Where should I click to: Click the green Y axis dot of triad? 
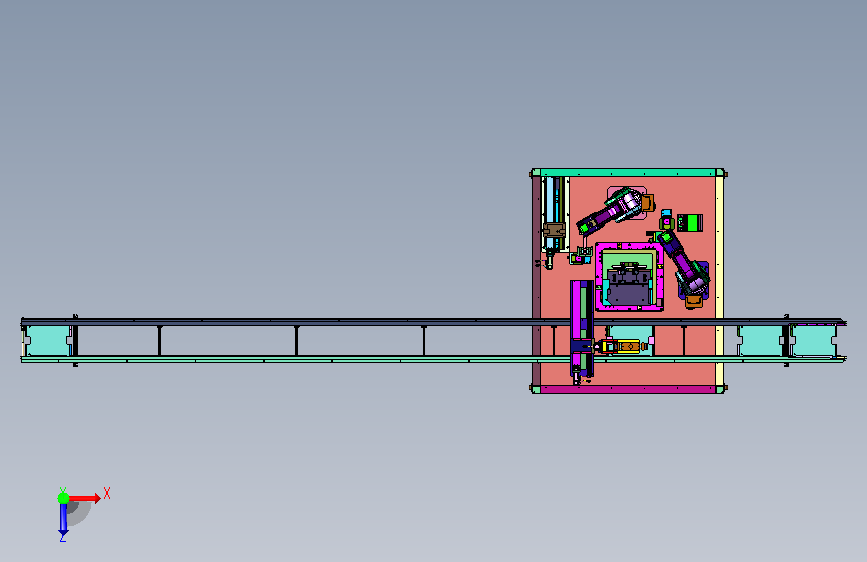63,498
